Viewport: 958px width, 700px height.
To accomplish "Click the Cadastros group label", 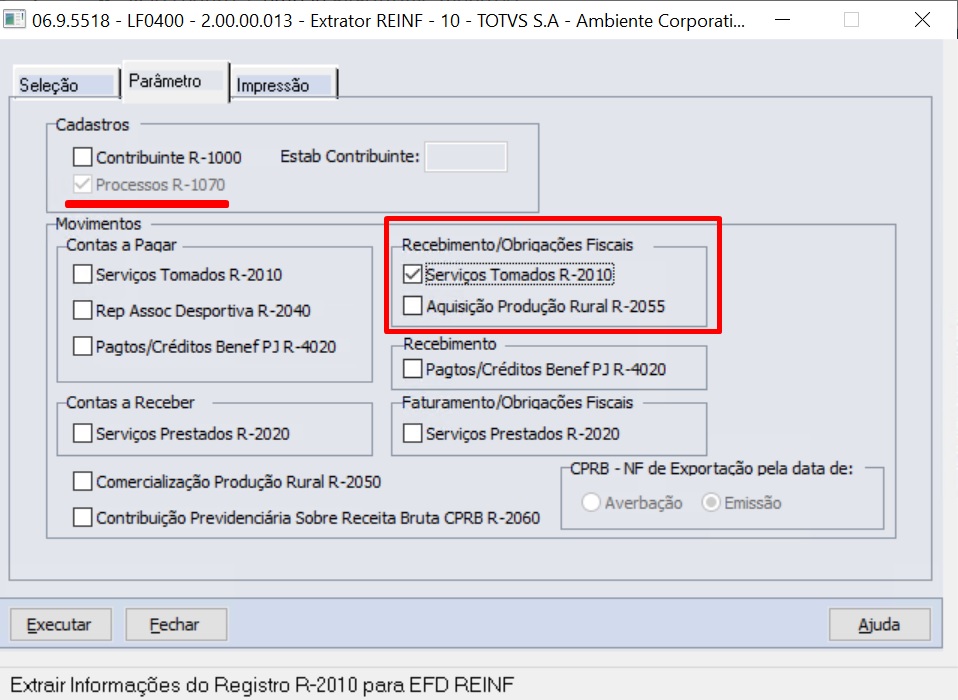I will pyautogui.click(x=92, y=125).
